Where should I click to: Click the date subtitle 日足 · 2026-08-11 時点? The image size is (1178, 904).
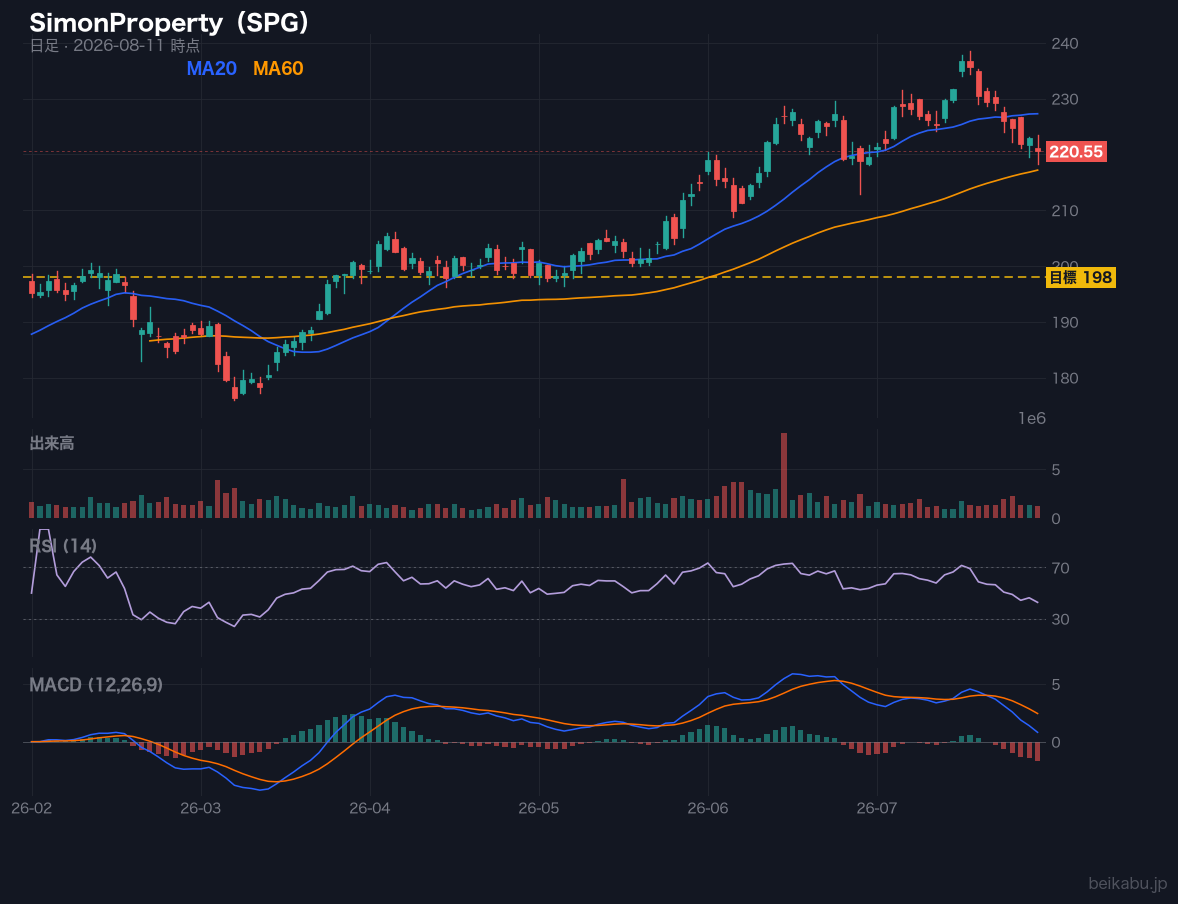tap(115, 46)
